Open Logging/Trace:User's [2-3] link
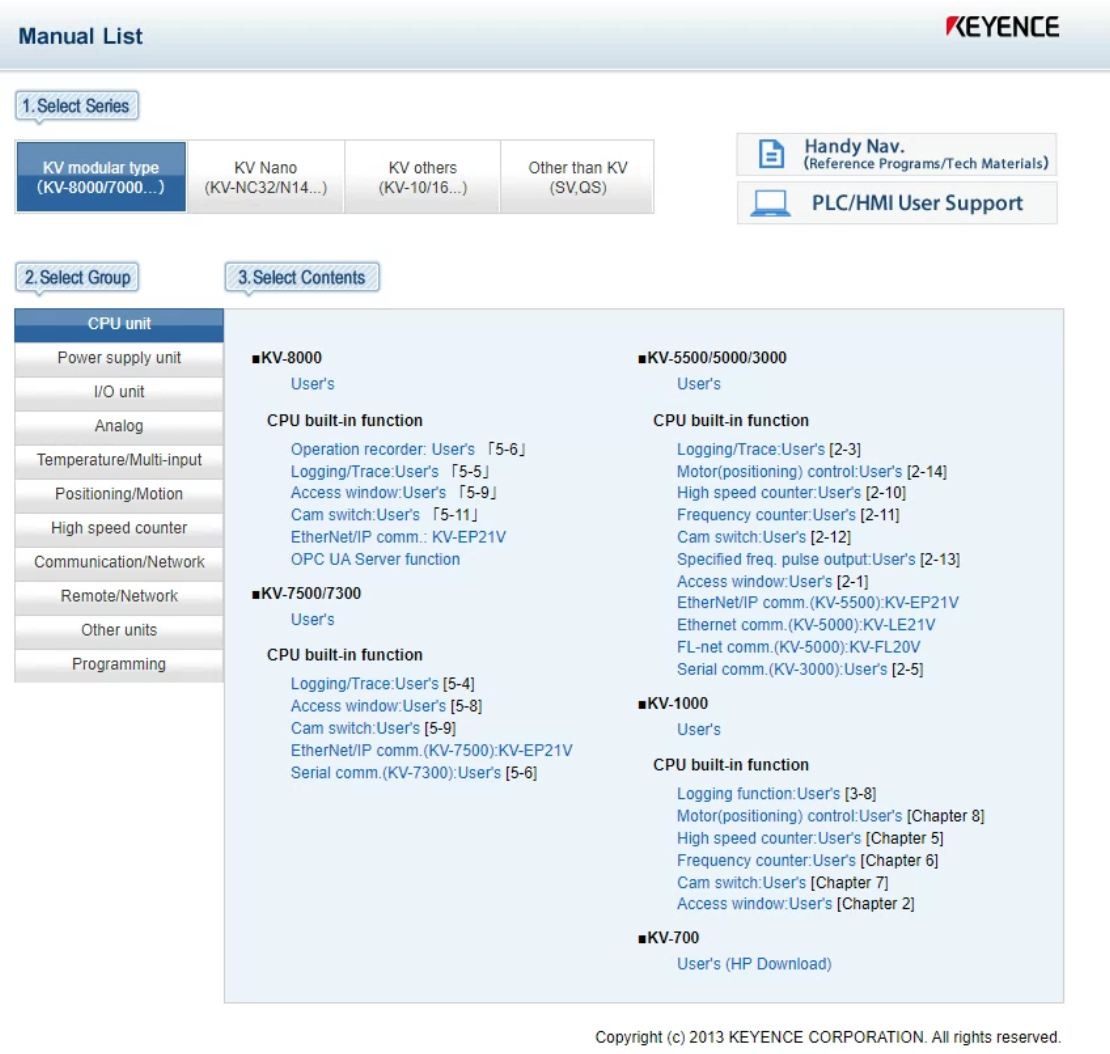 click(750, 449)
